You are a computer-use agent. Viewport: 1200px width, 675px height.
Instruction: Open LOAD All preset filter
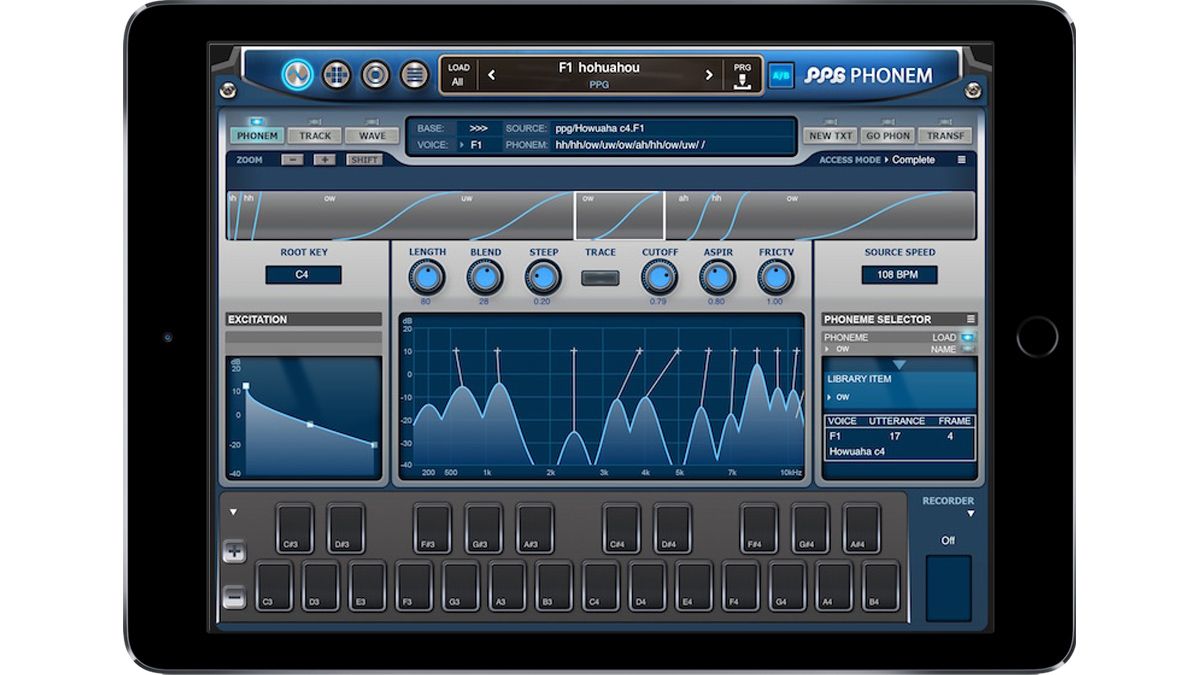point(458,75)
